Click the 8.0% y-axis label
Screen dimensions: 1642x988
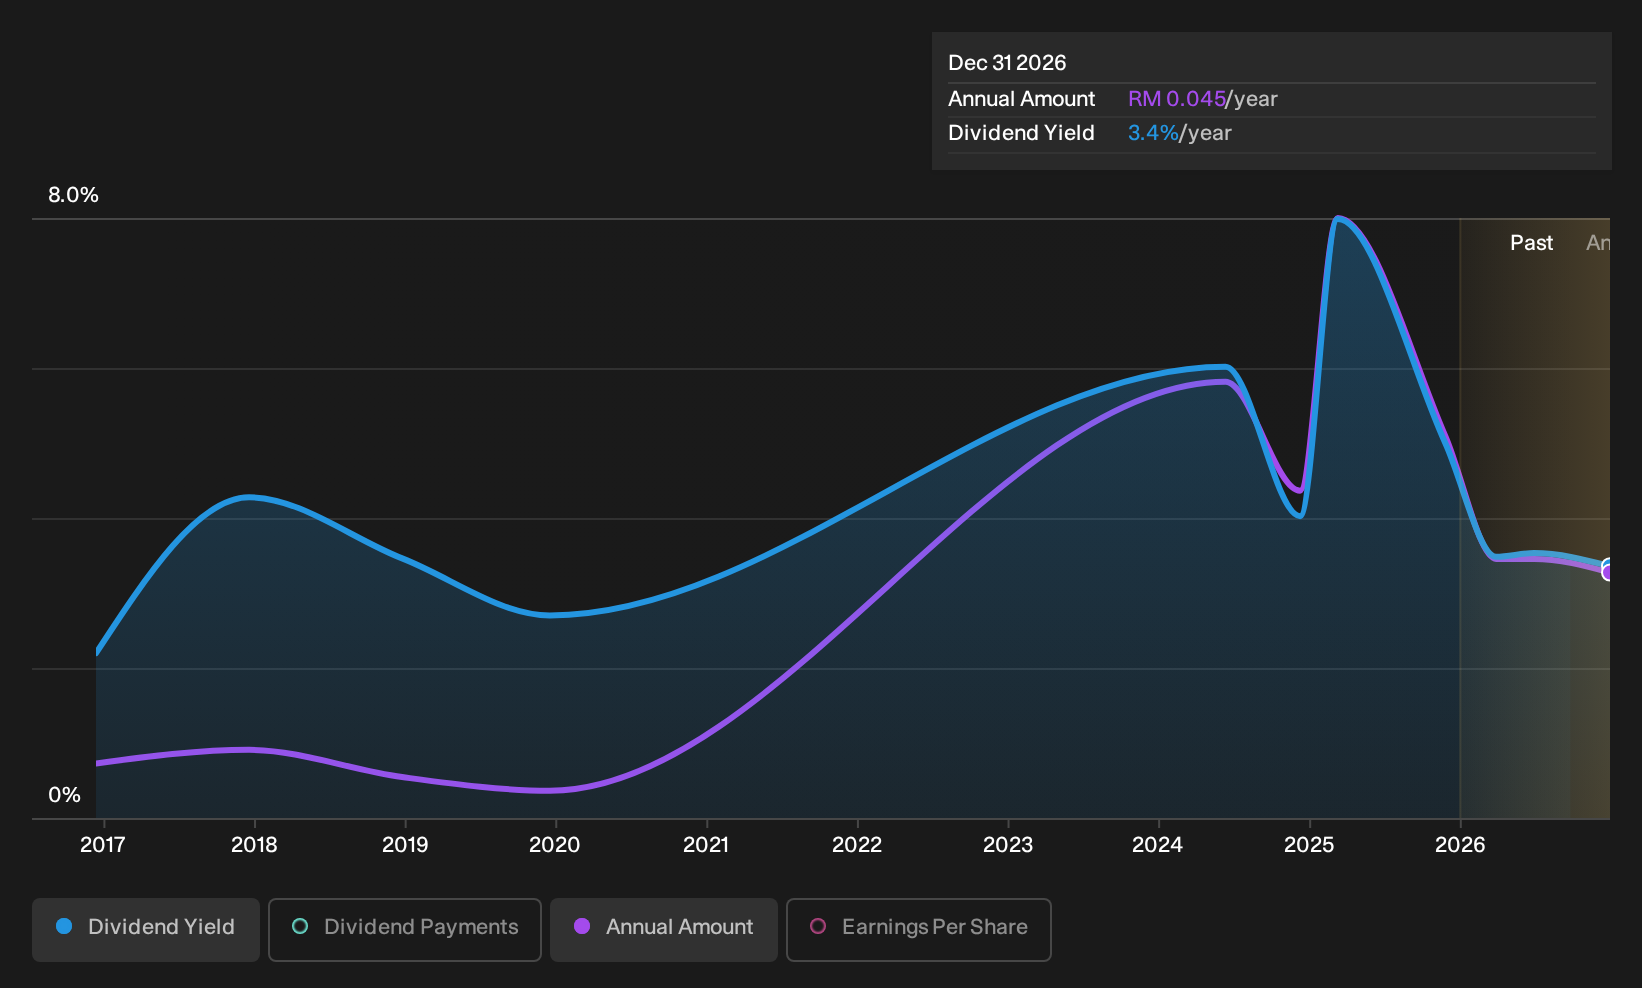74,195
